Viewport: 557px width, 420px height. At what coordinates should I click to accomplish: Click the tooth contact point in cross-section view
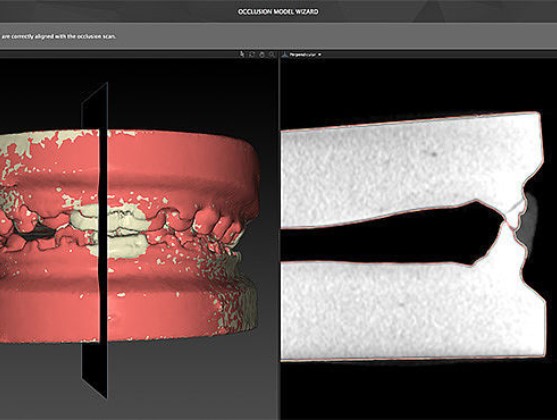509,223
